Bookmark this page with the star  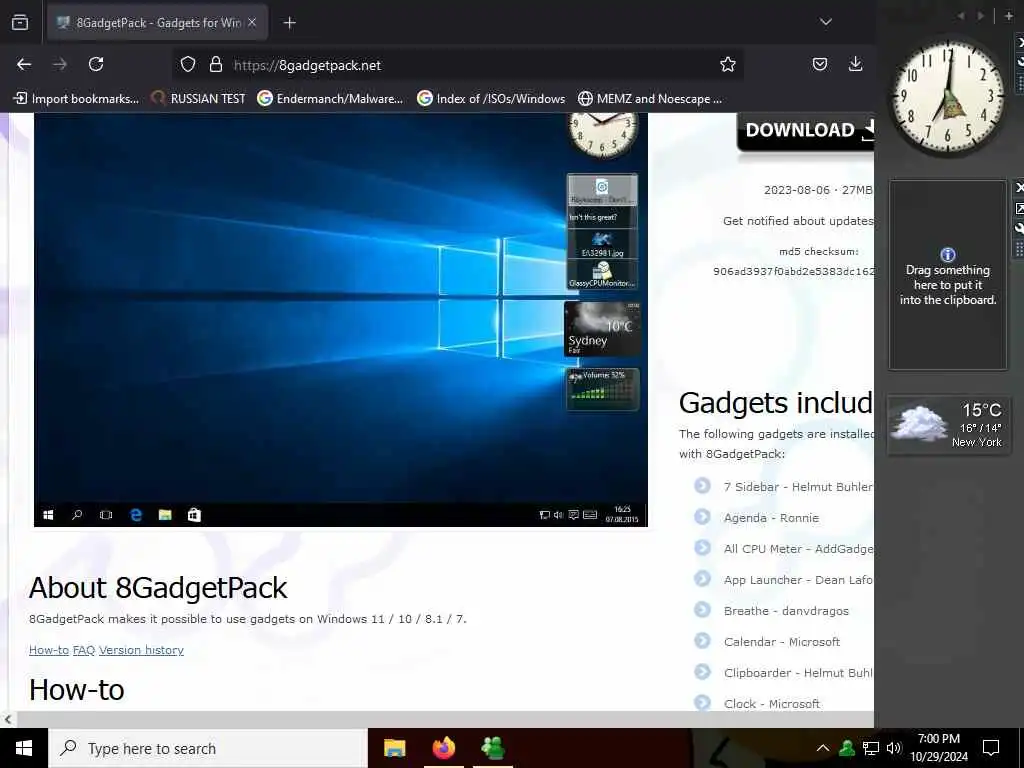pyautogui.click(x=728, y=65)
